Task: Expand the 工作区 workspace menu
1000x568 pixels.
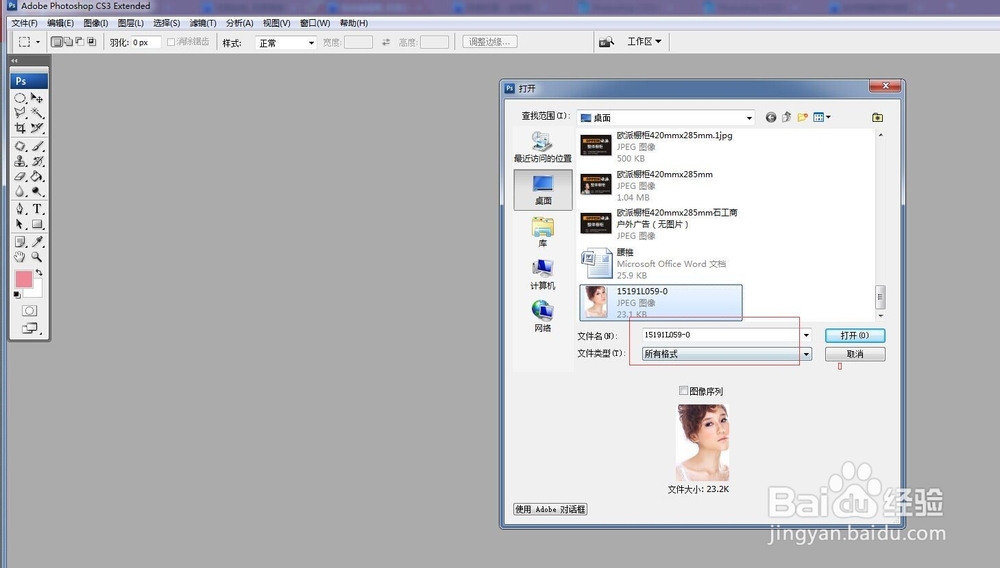Action: [644, 42]
